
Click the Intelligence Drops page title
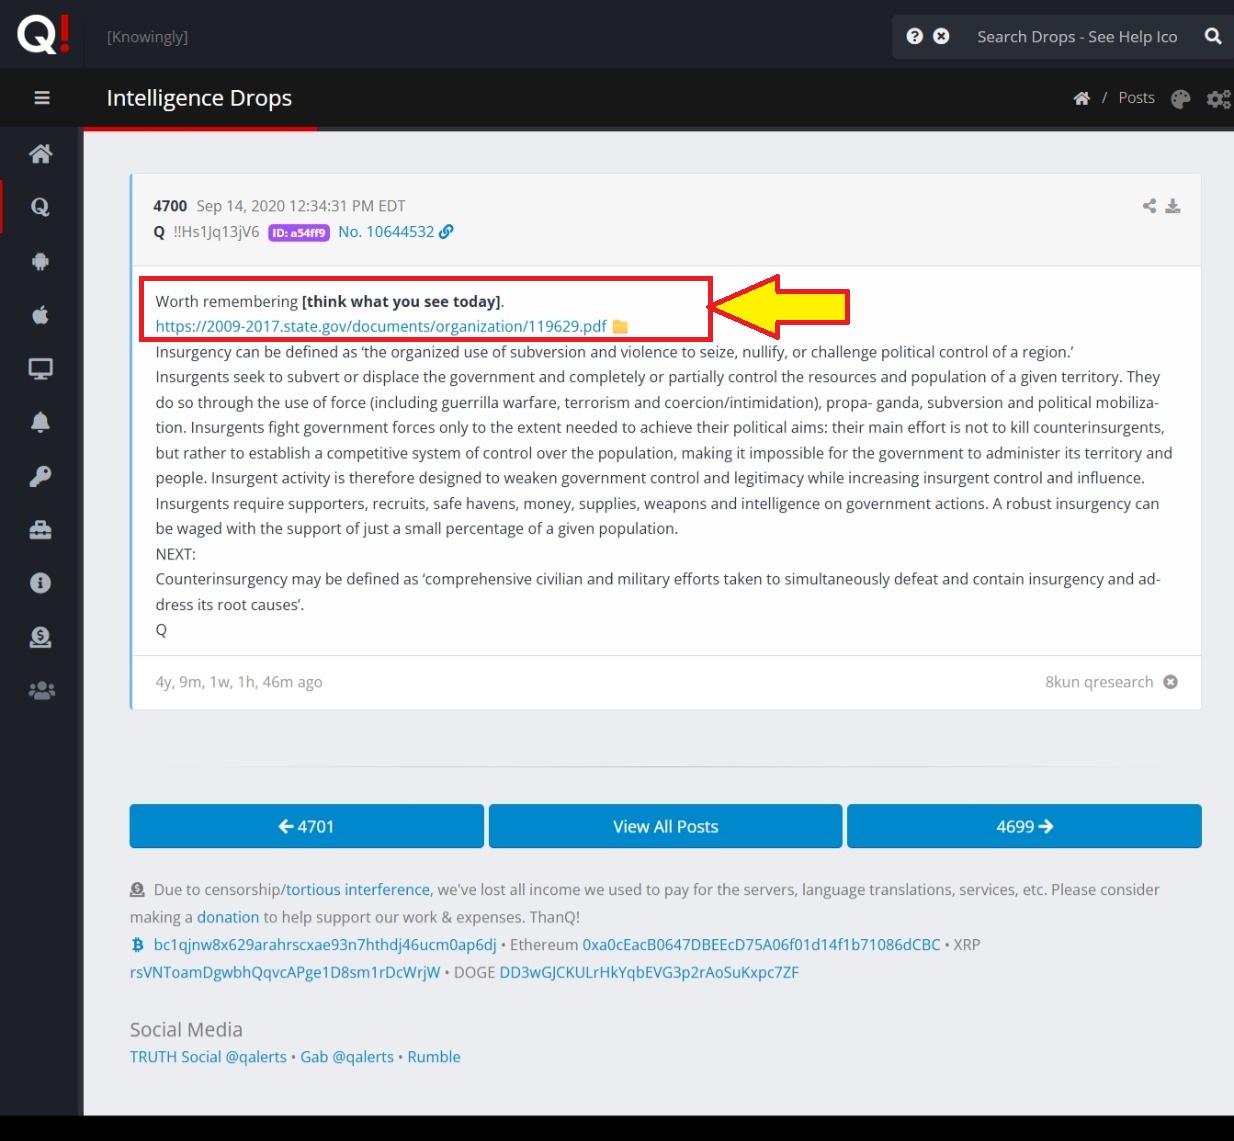tap(199, 98)
